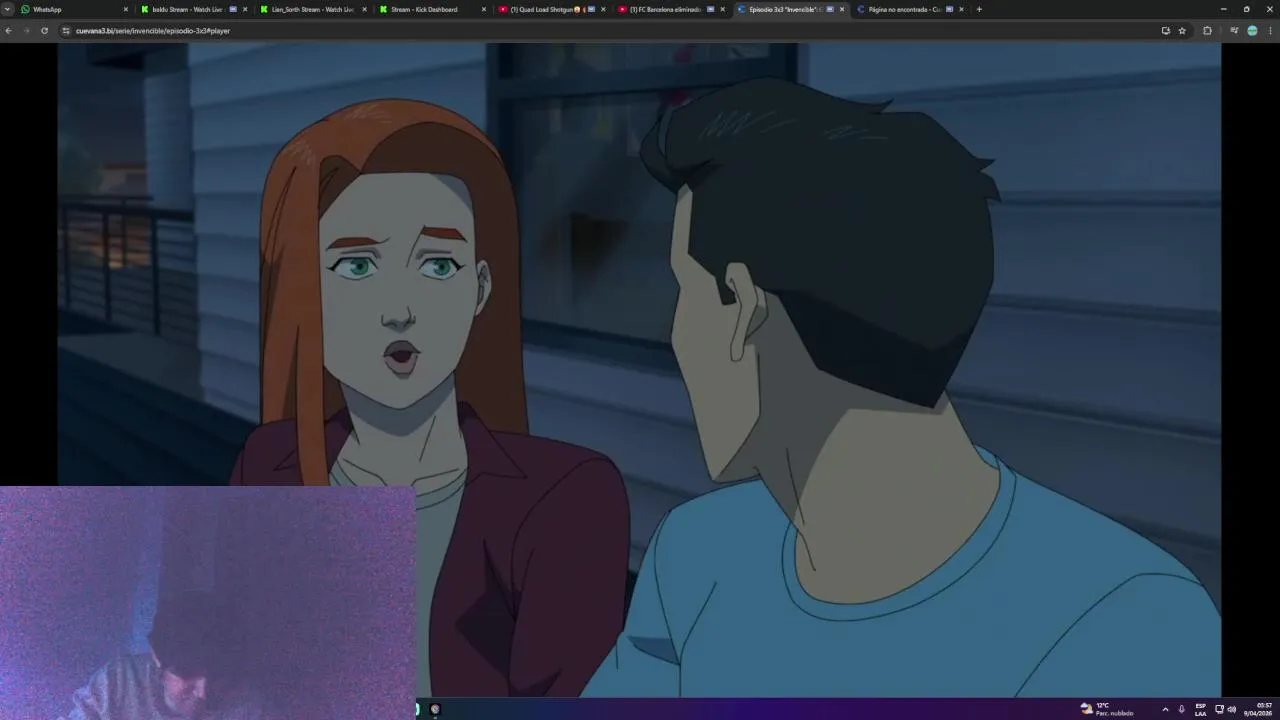Screen dimensions: 1280x720
Task: Open the browser extensions menu
Action: click(x=1207, y=31)
